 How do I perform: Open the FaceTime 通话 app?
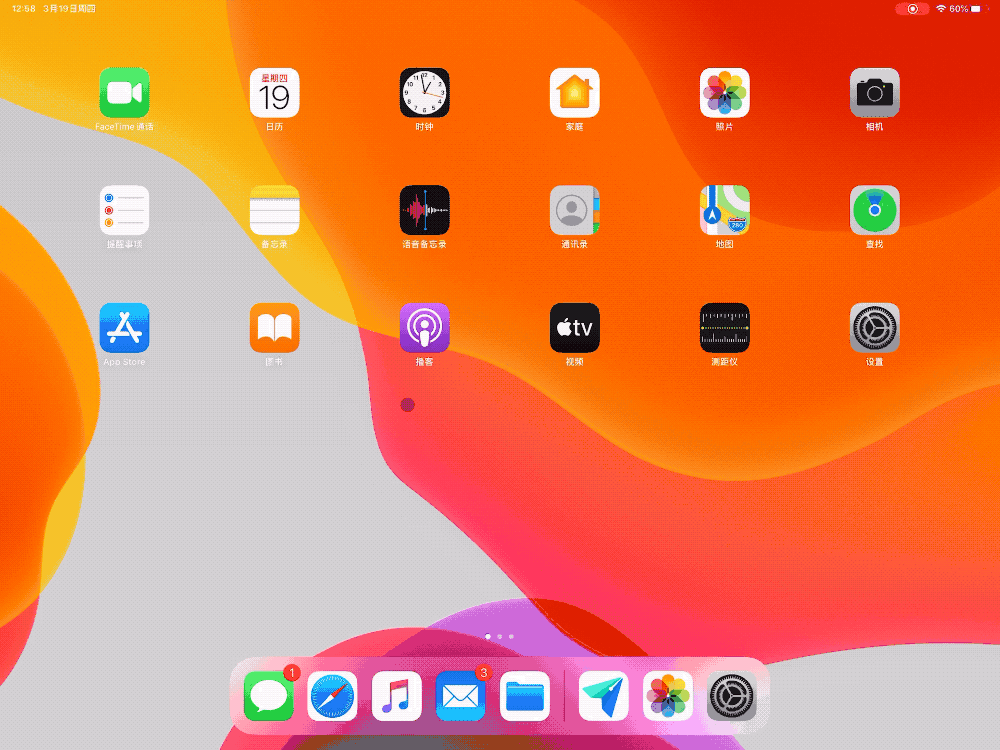tap(124, 91)
